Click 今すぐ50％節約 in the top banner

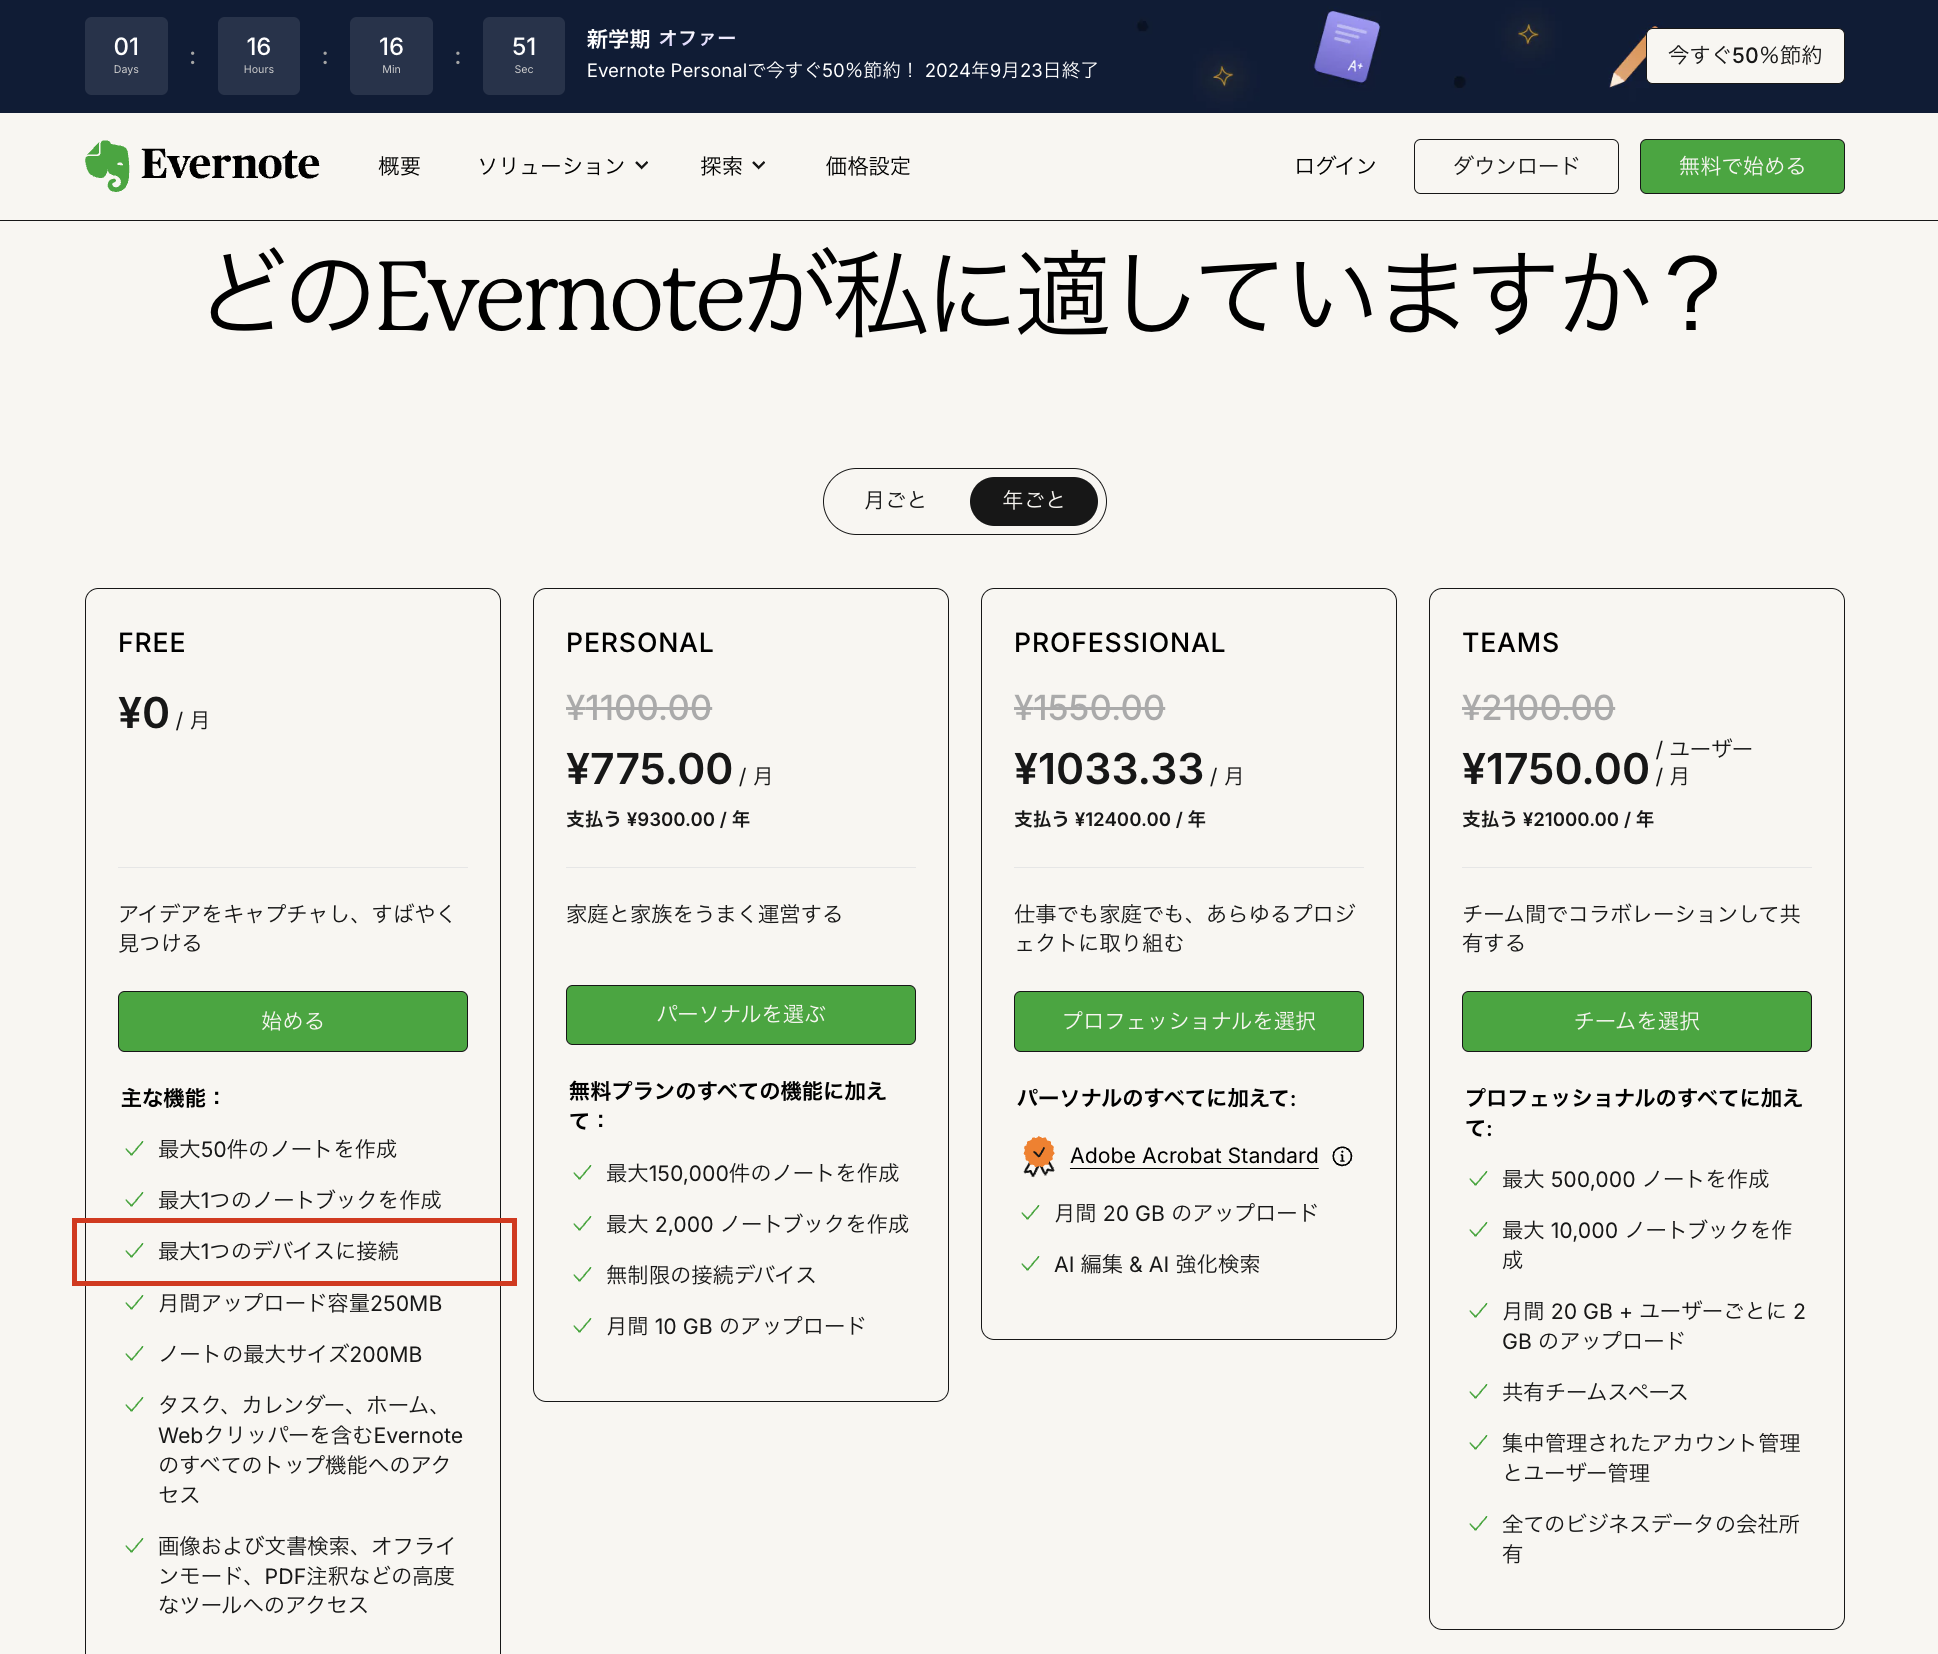point(1744,56)
